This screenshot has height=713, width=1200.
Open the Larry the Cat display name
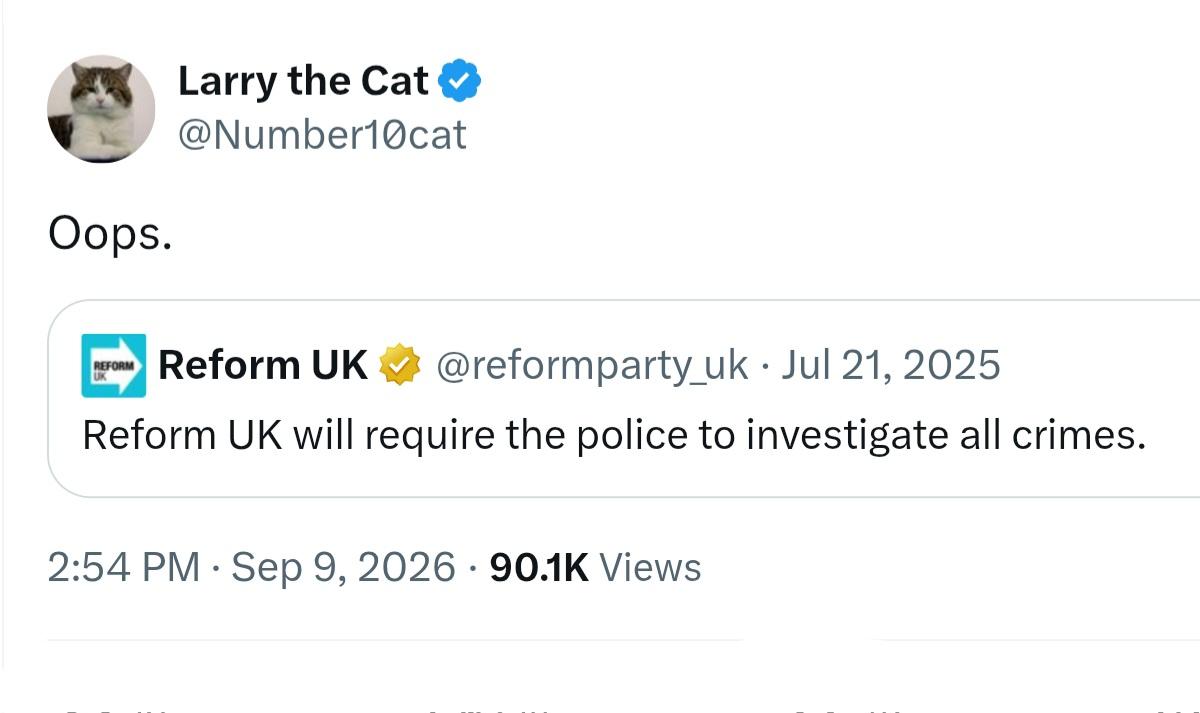tap(303, 81)
